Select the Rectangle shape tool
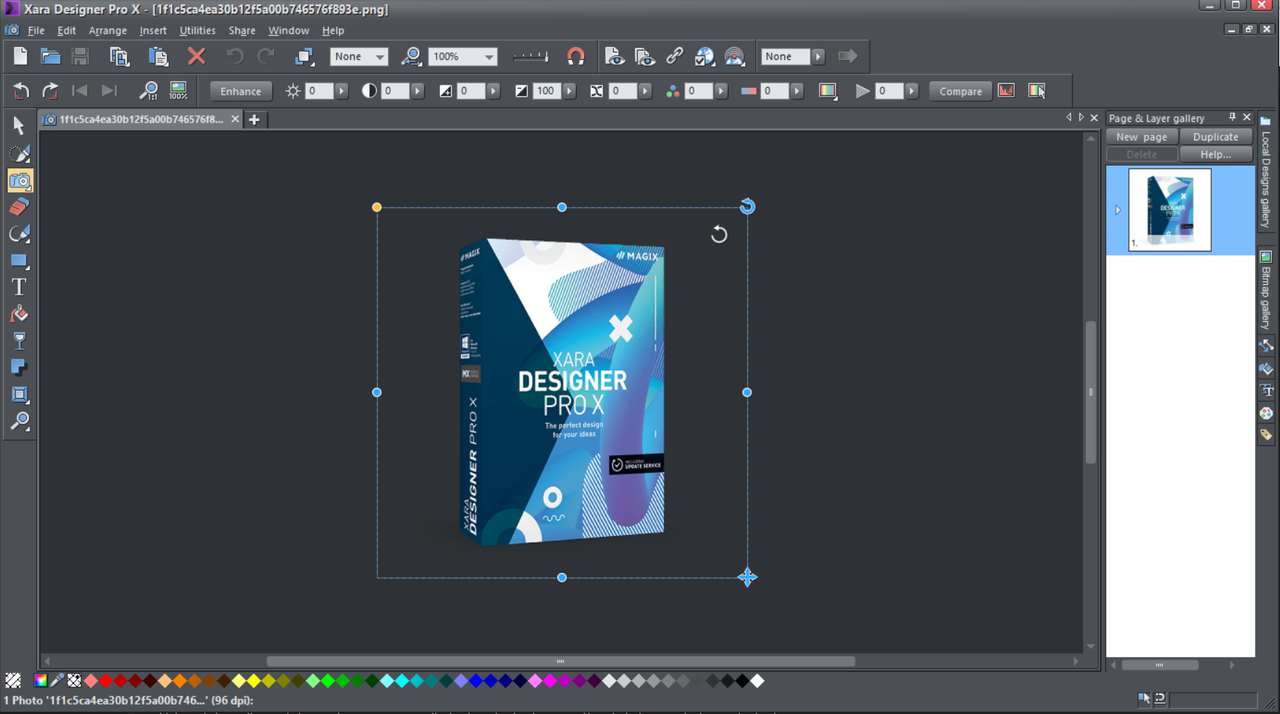1280x714 pixels. click(19, 261)
